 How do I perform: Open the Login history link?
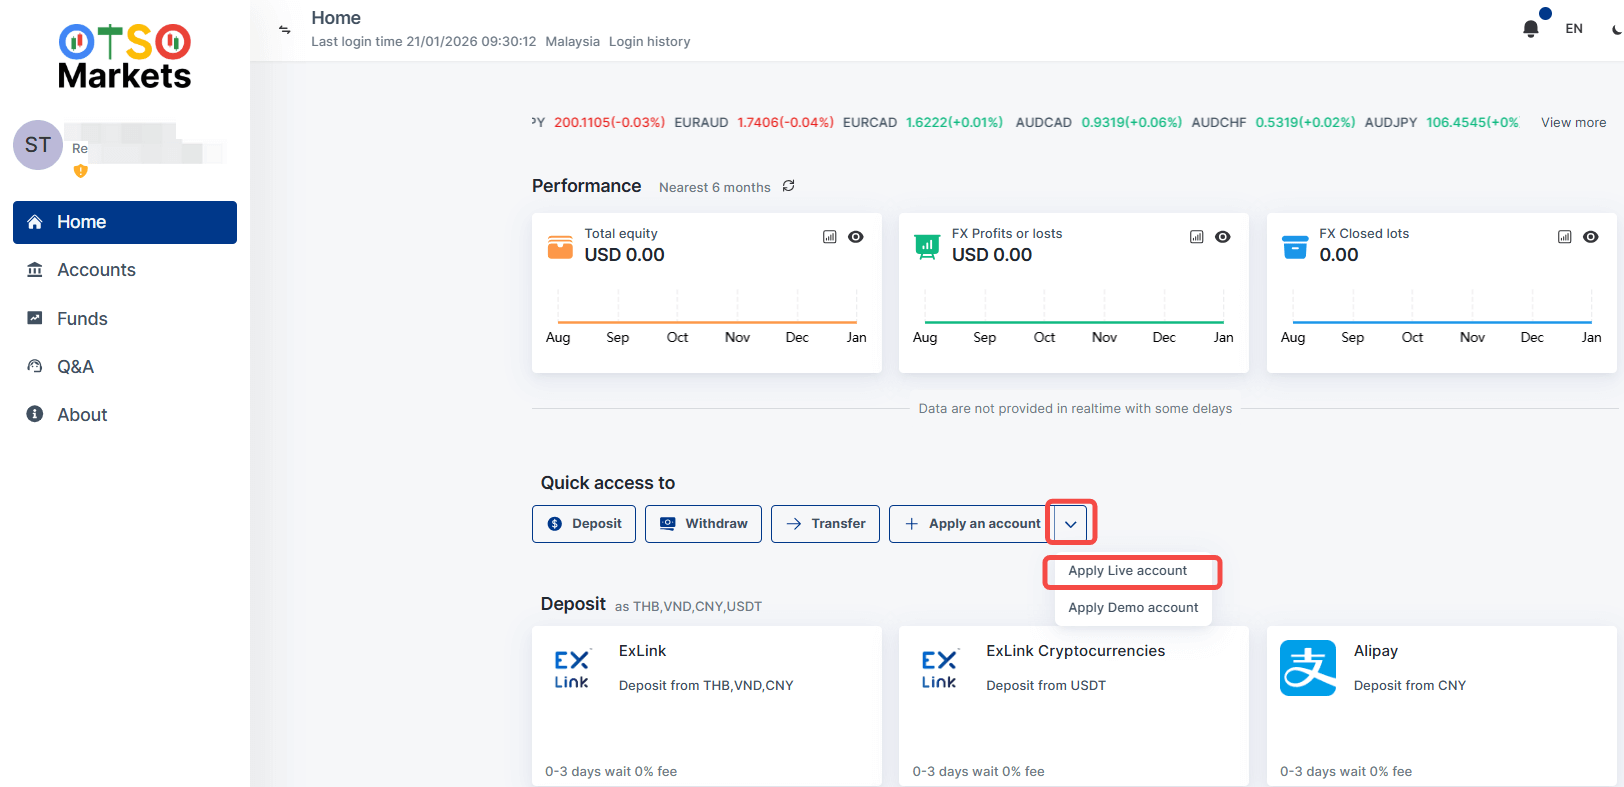(649, 42)
